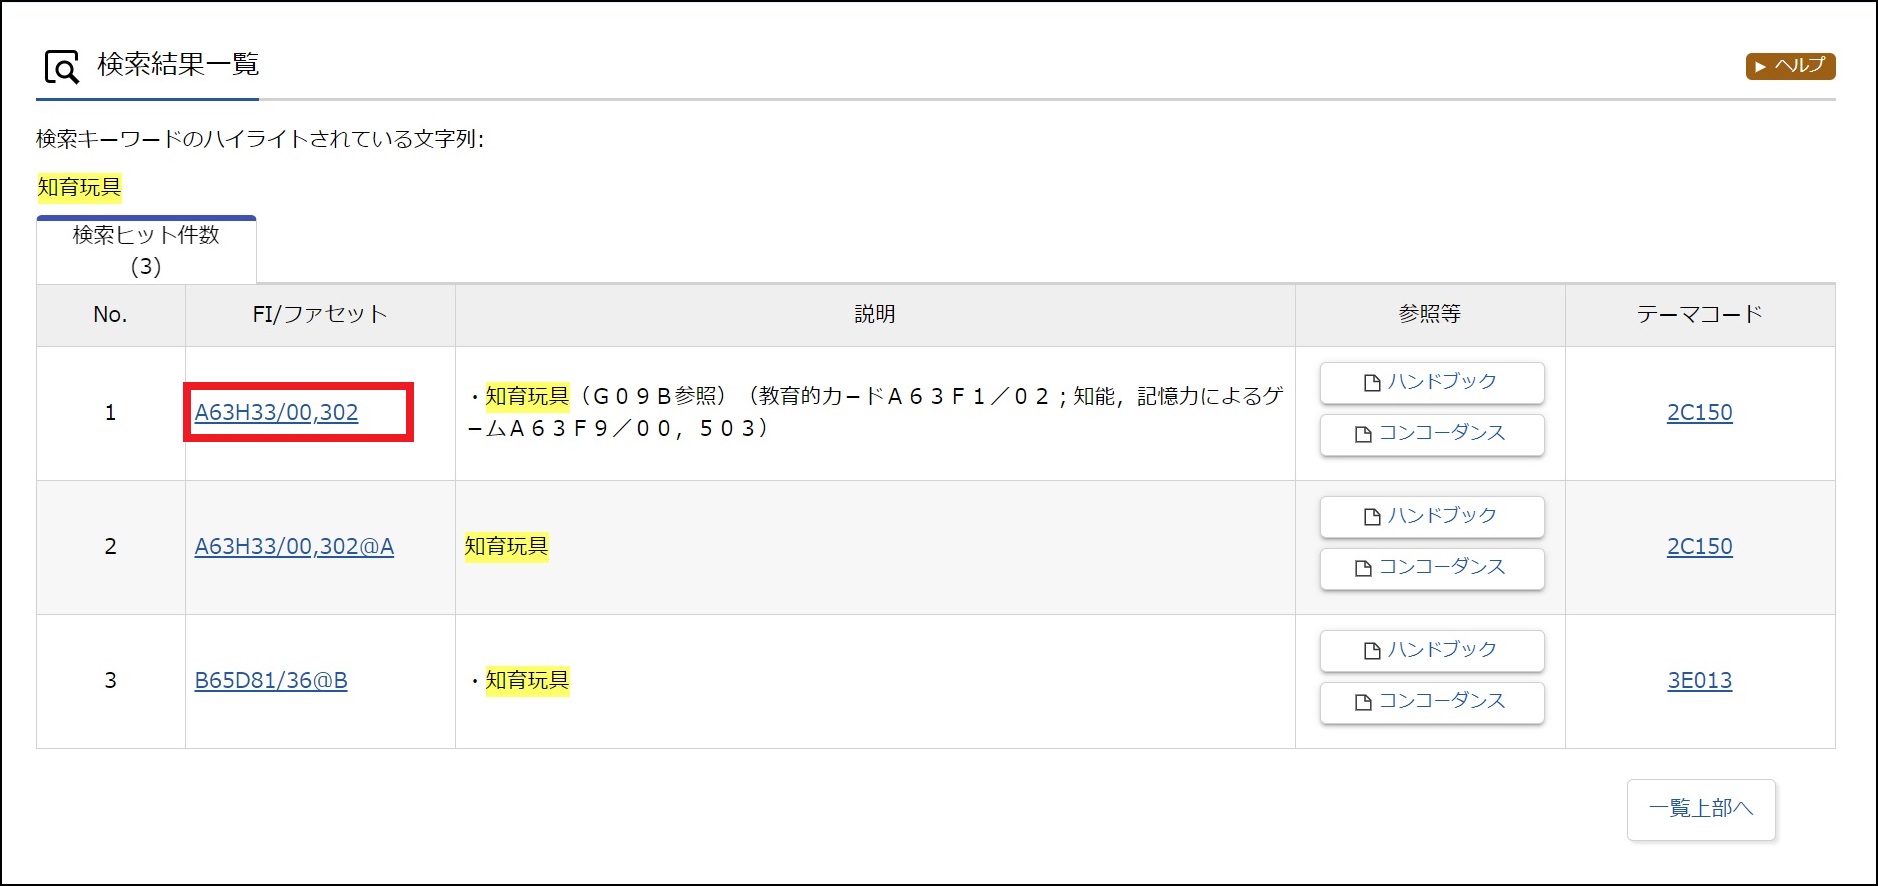
Task: Open ハンドブック for result row 3
Action: tap(1431, 650)
